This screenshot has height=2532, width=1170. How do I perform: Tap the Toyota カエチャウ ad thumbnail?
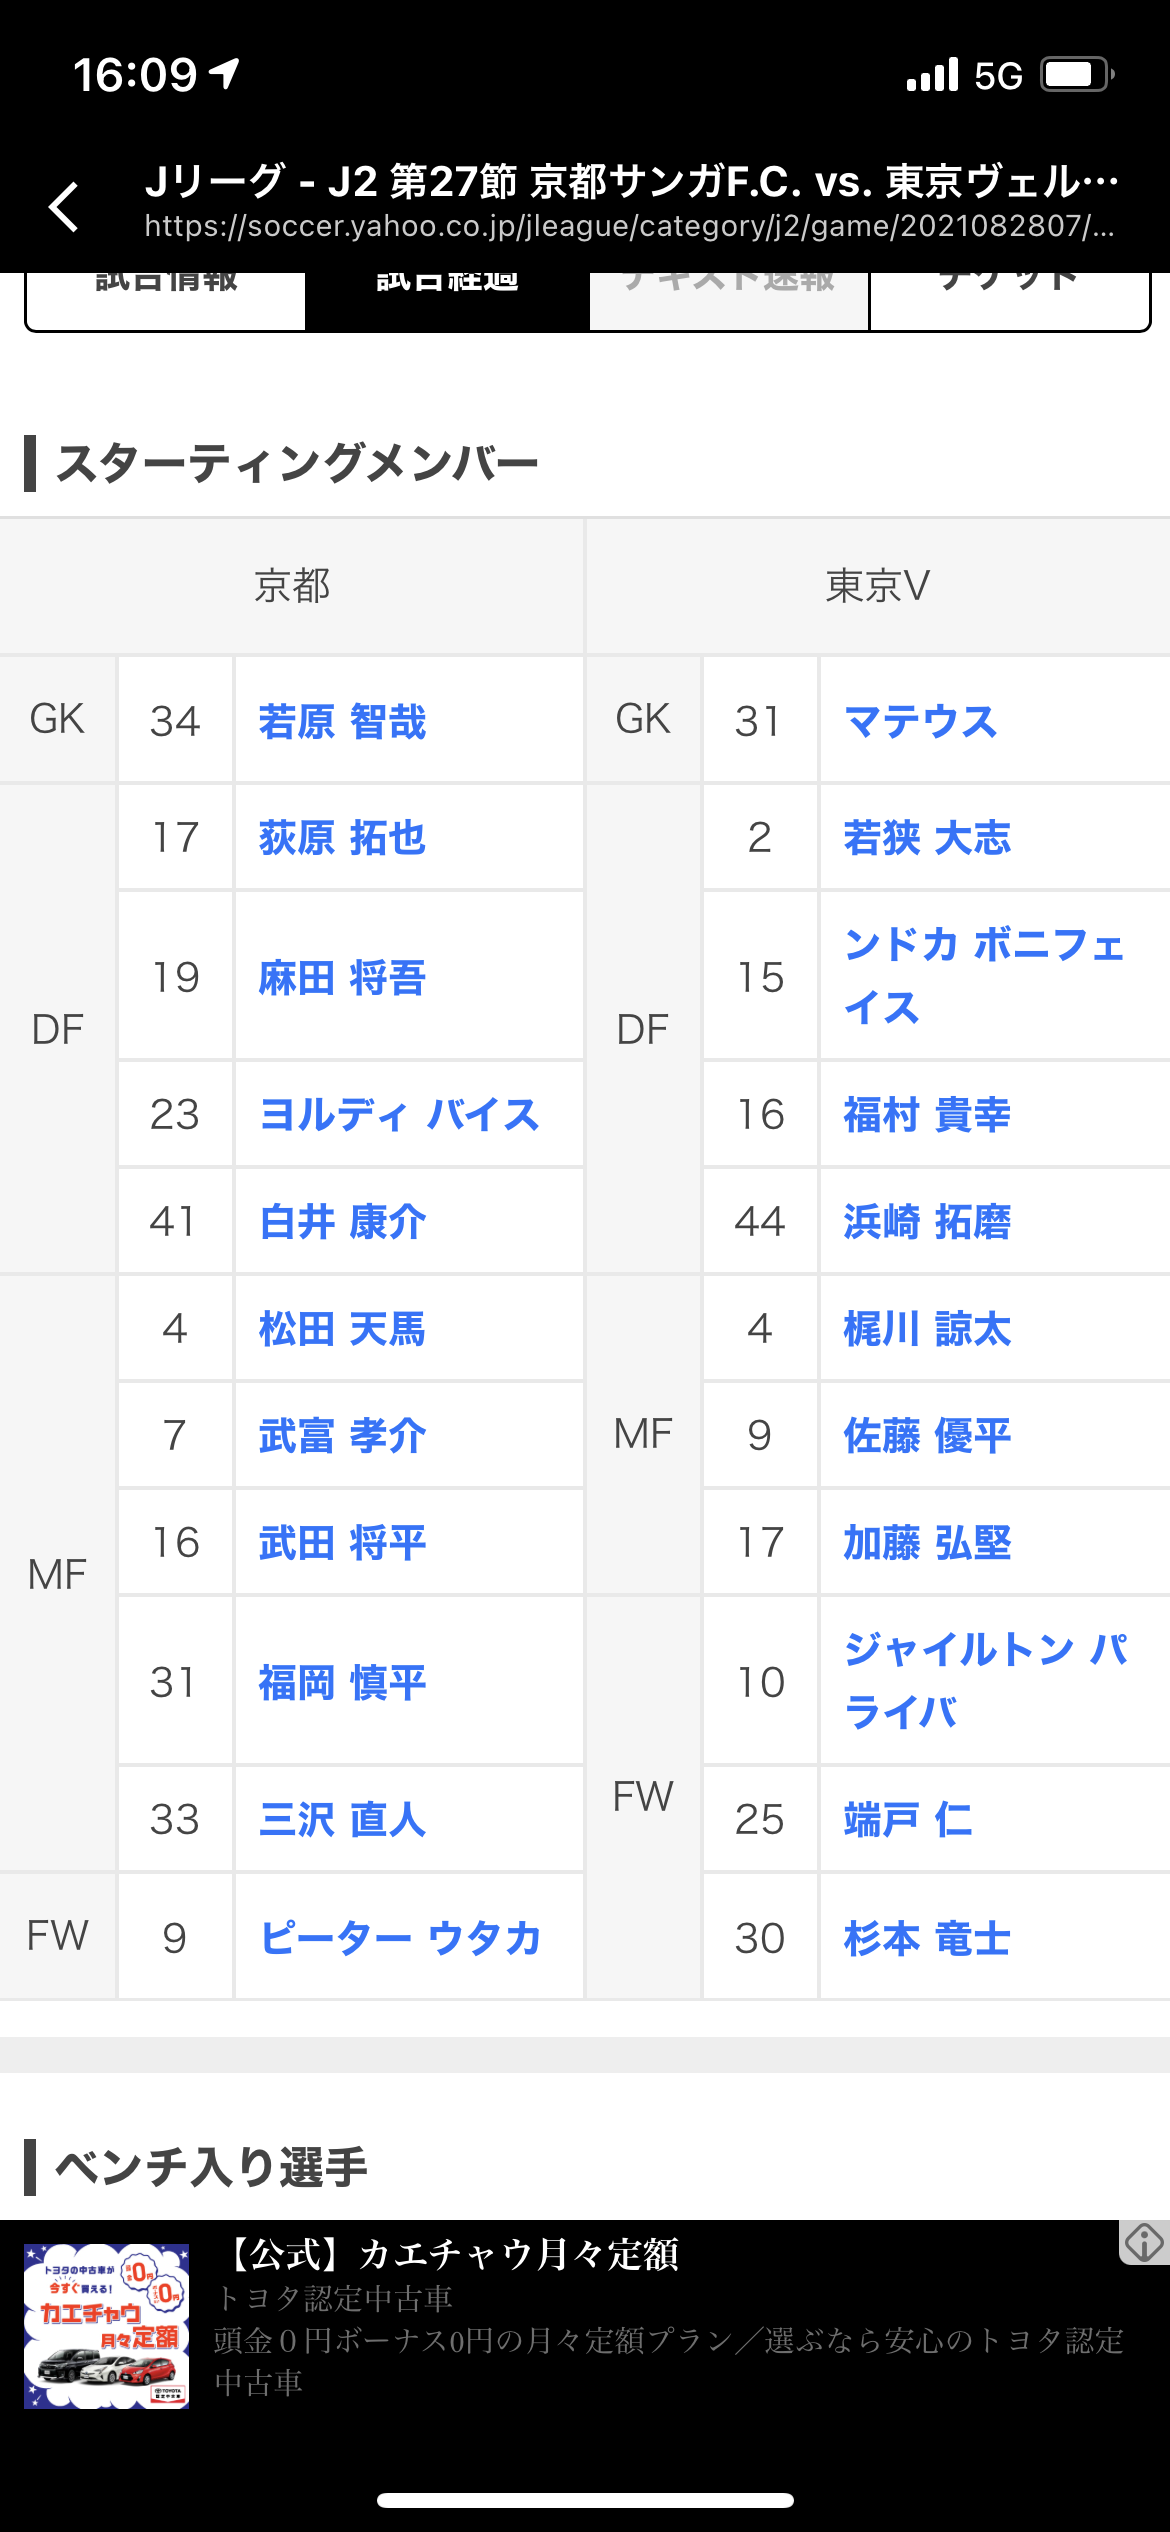point(107,2325)
